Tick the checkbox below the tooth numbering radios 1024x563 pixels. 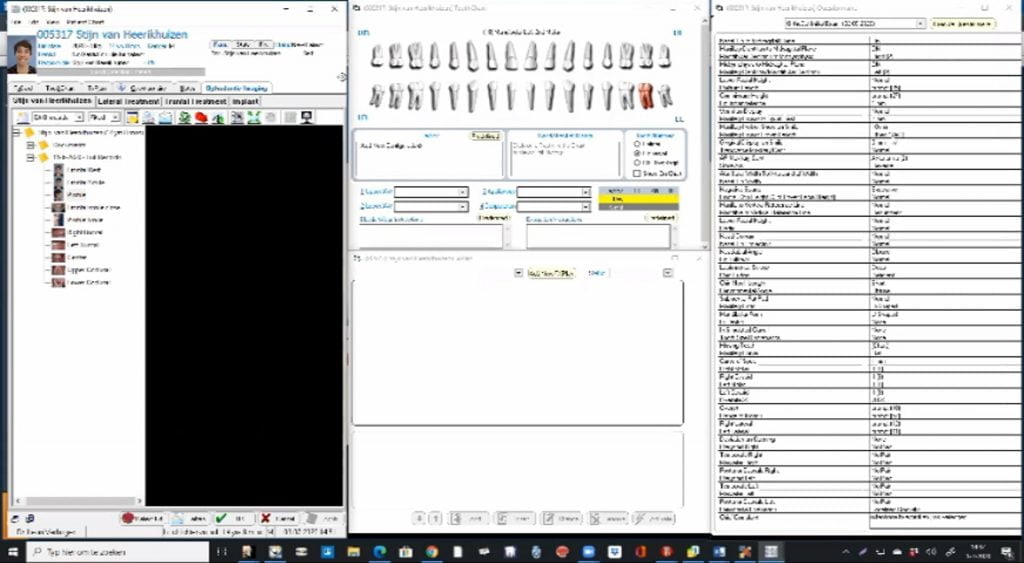[x=639, y=173]
